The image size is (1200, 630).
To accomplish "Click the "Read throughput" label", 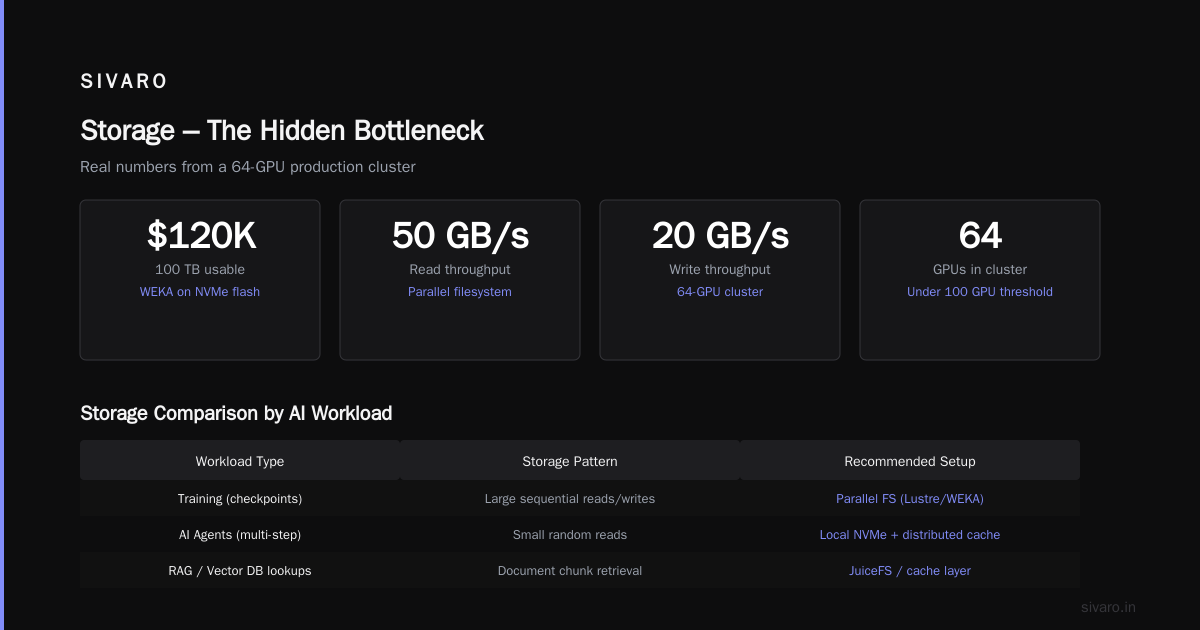I will coord(460,269).
